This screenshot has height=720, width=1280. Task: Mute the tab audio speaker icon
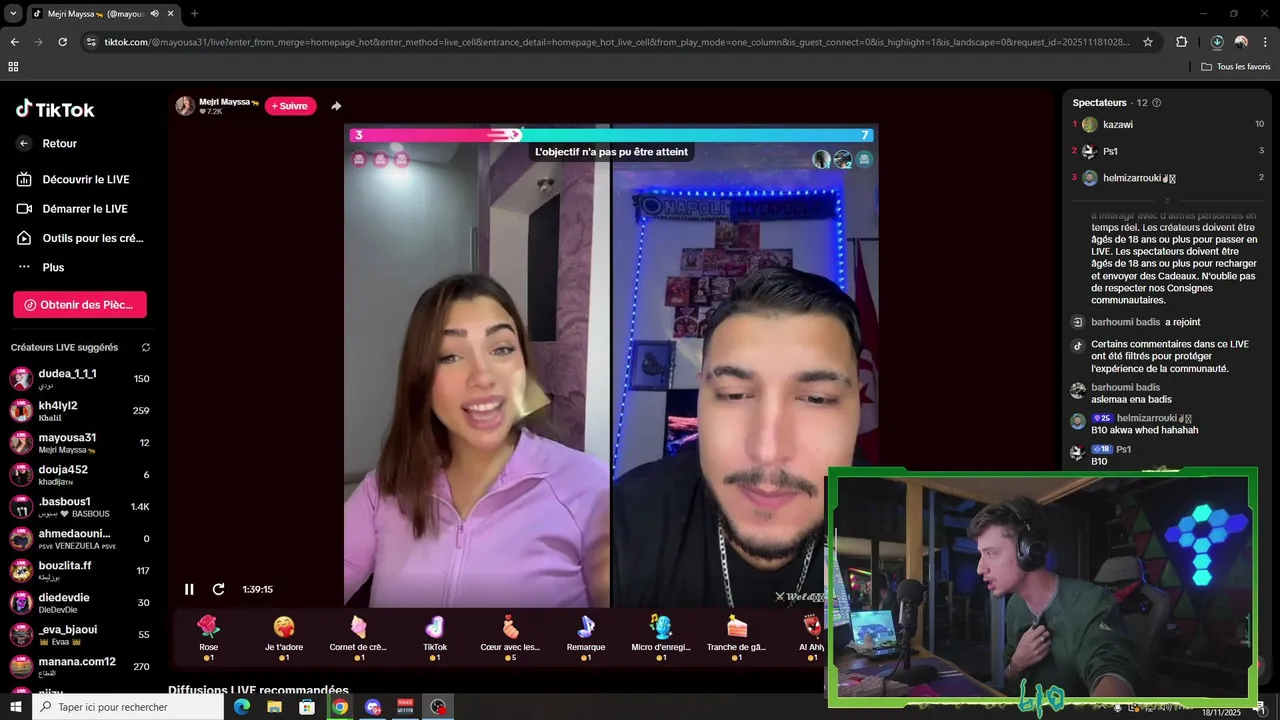154,14
